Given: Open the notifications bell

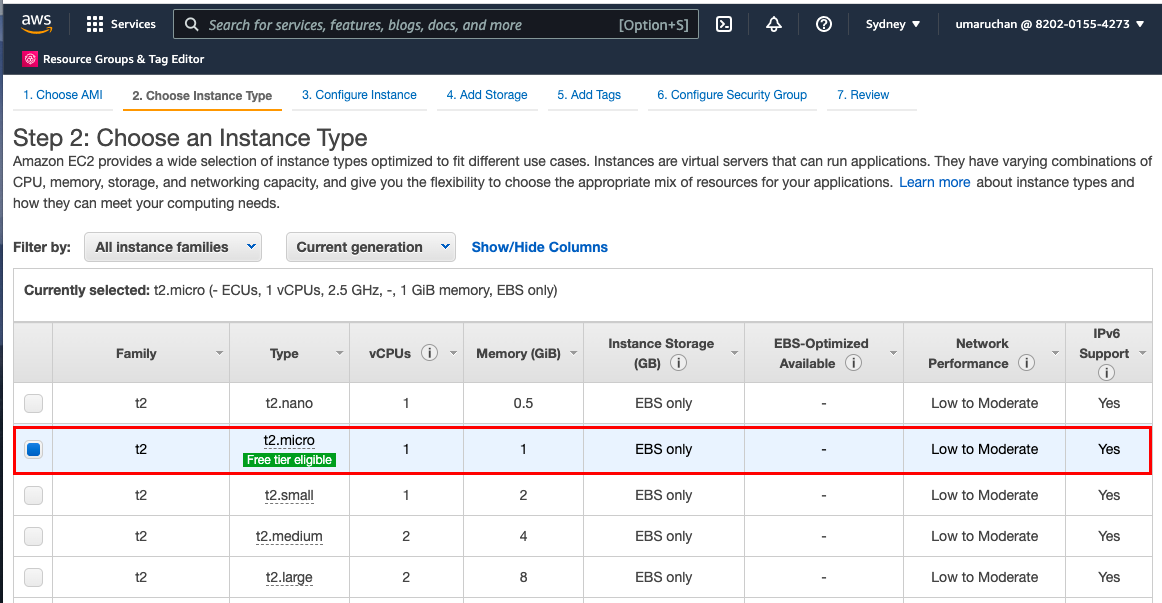Looking at the screenshot, I should [773, 24].
